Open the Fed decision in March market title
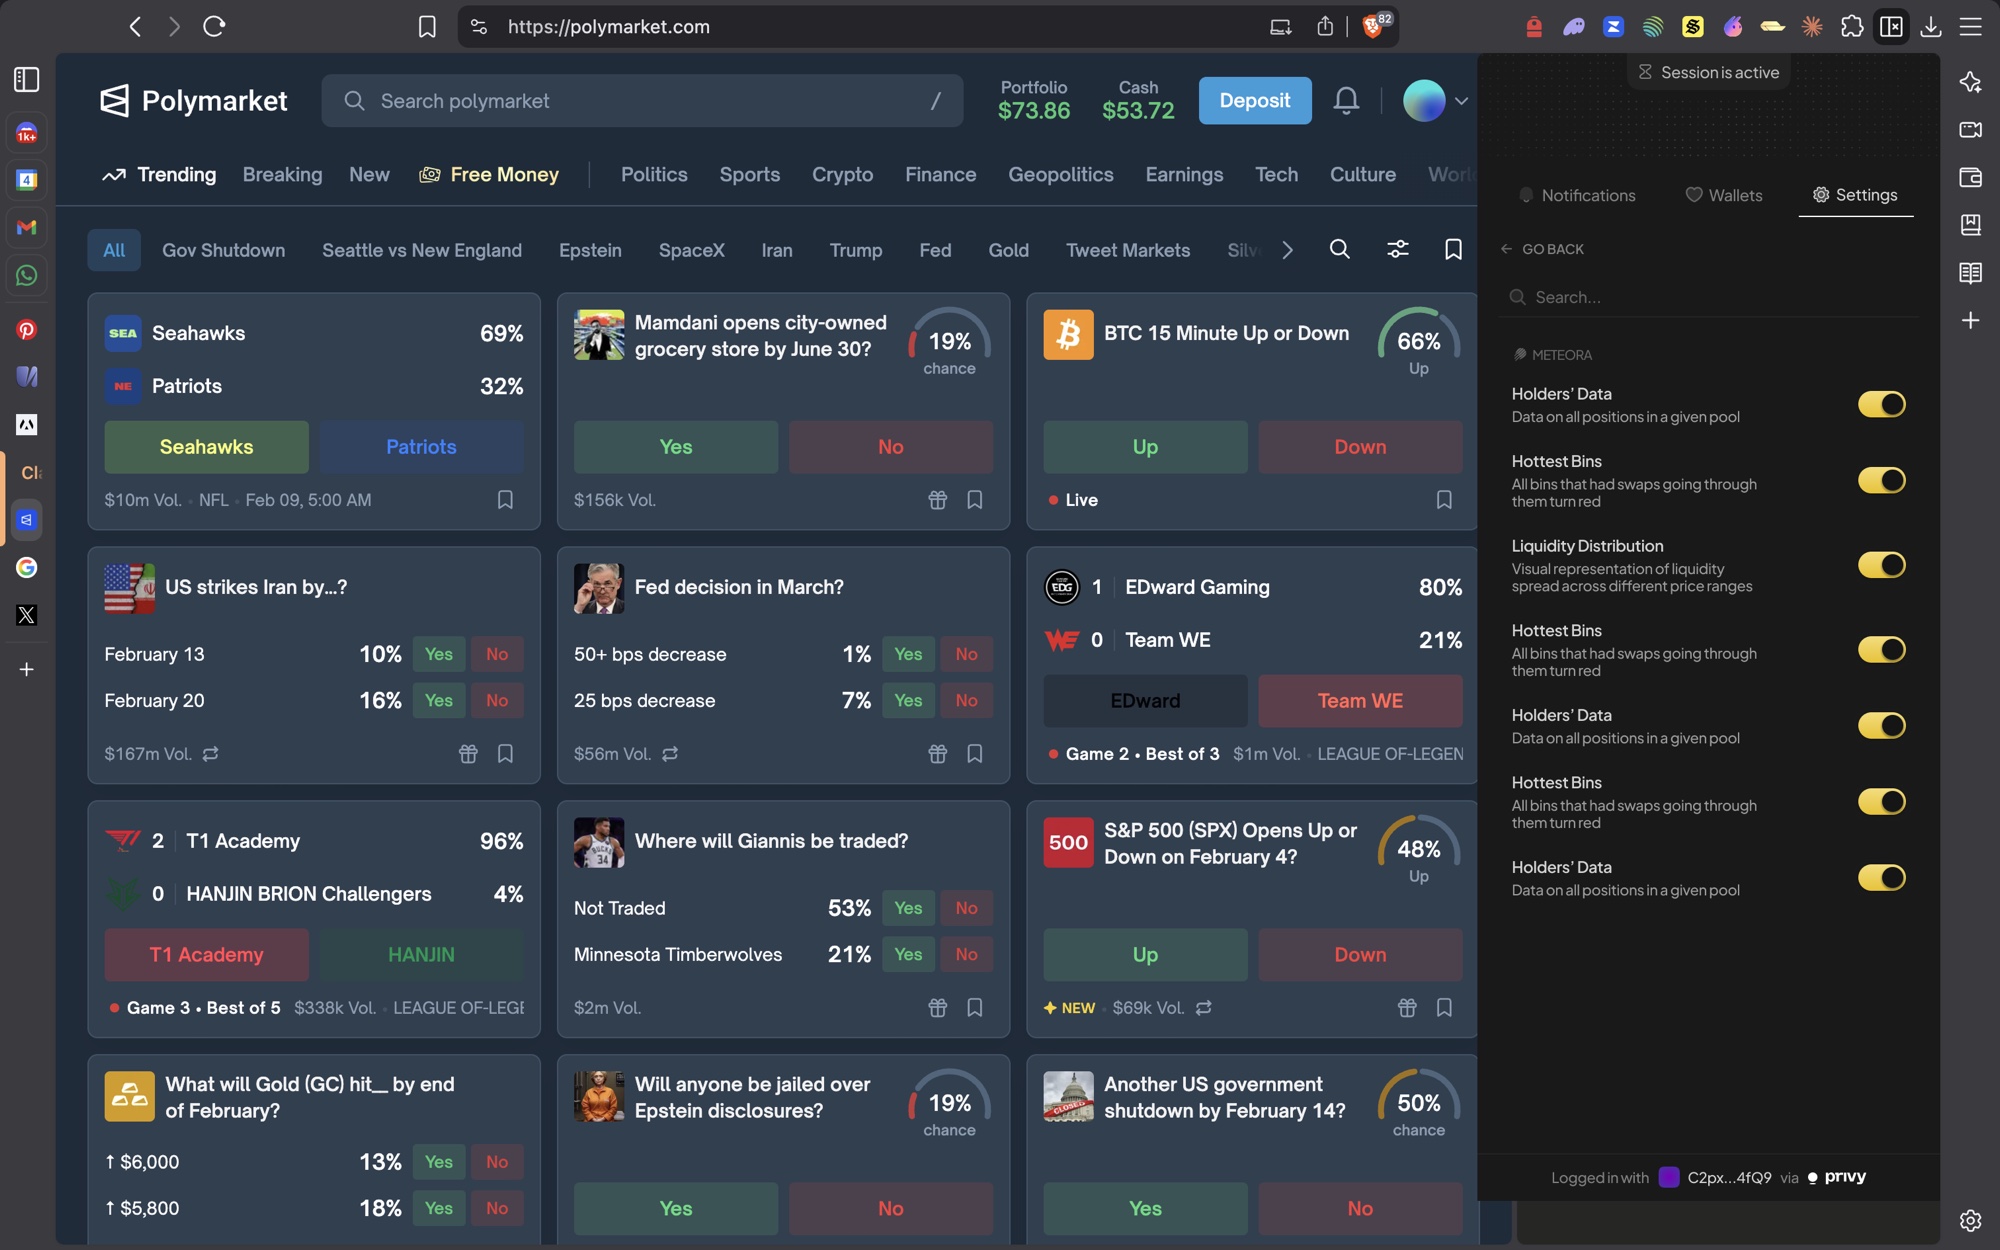The image size is (2000, 1250). point(739,587)
